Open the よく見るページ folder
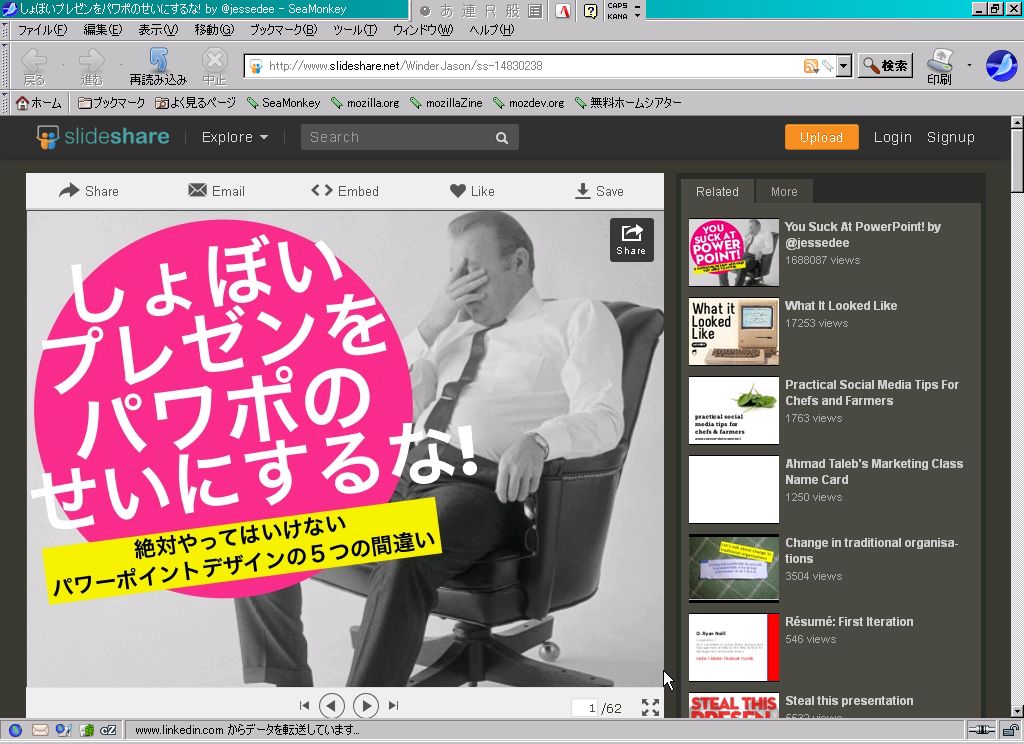The image size is (1024, 744). click(195, 103)
